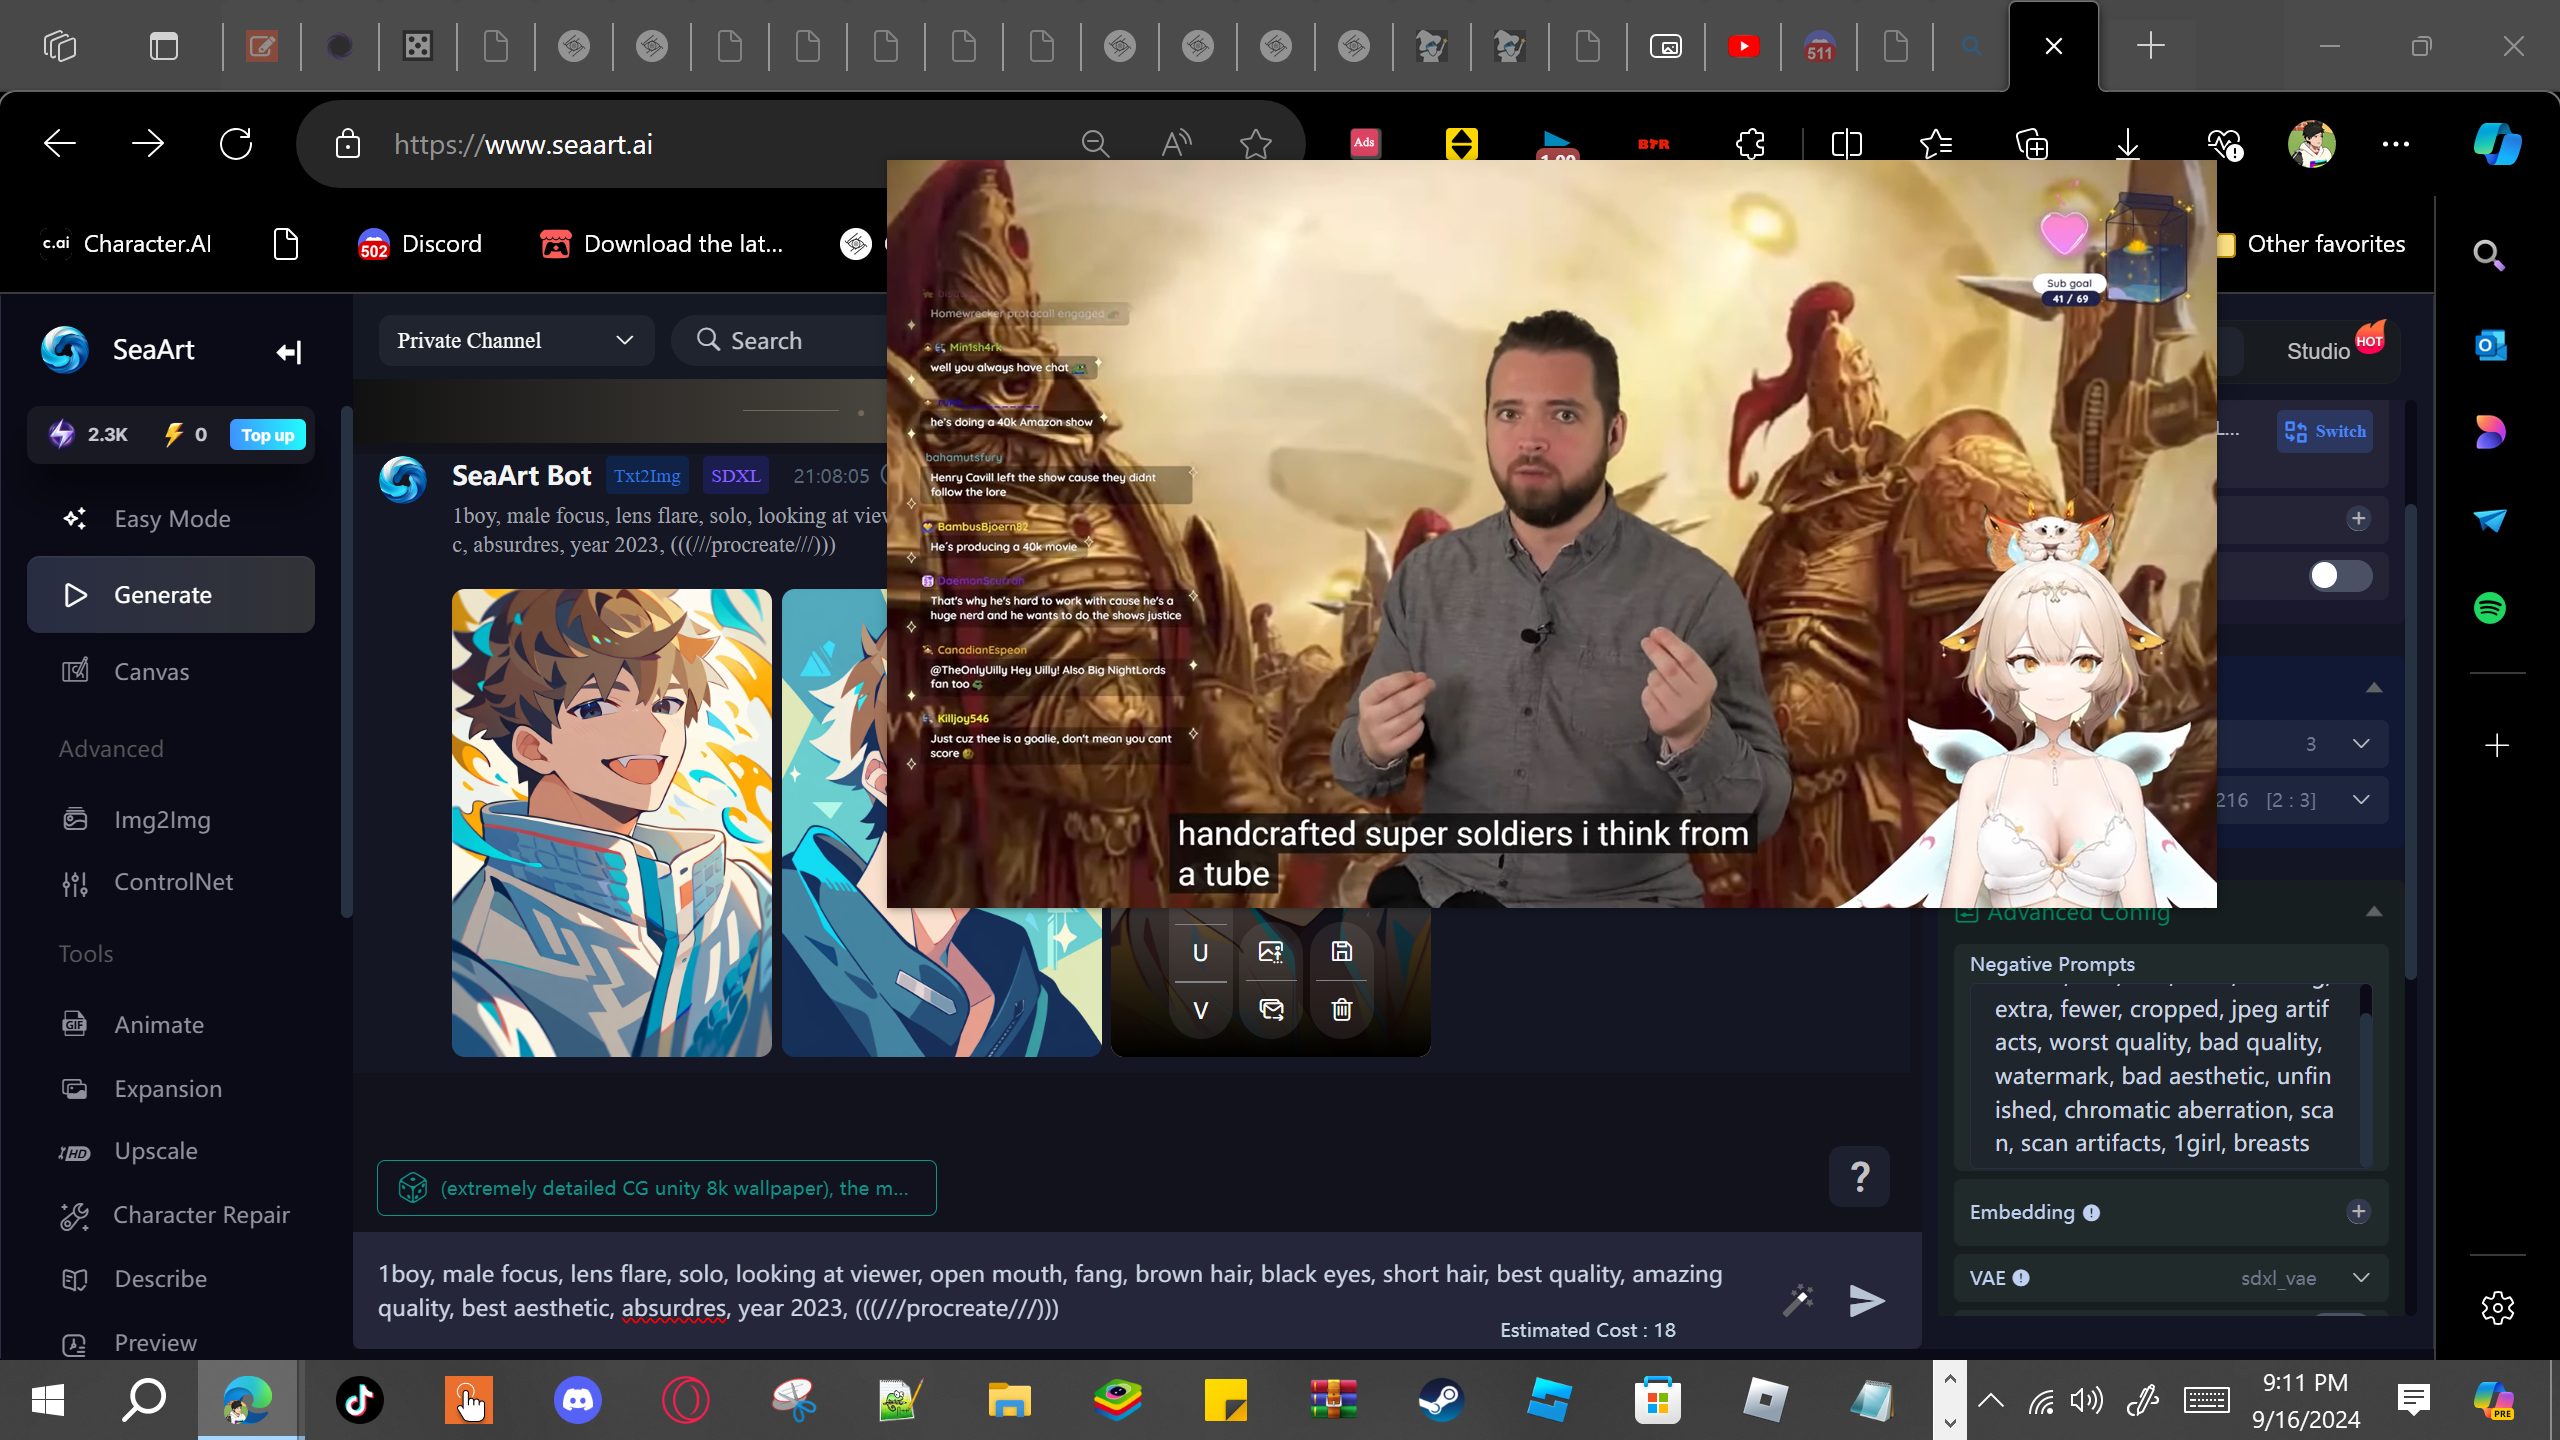Click the Top up button
The image size is (2560, 1440).
coord(267,435)
